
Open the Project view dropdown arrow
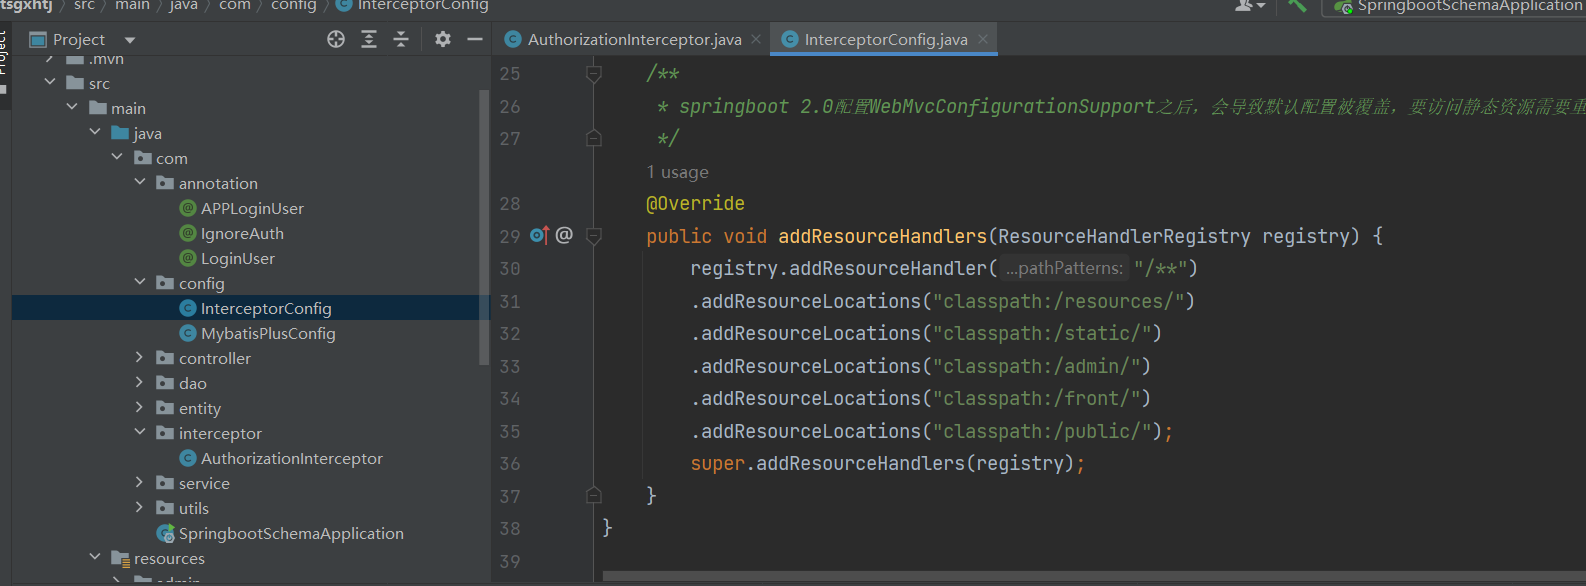point(130,40)
